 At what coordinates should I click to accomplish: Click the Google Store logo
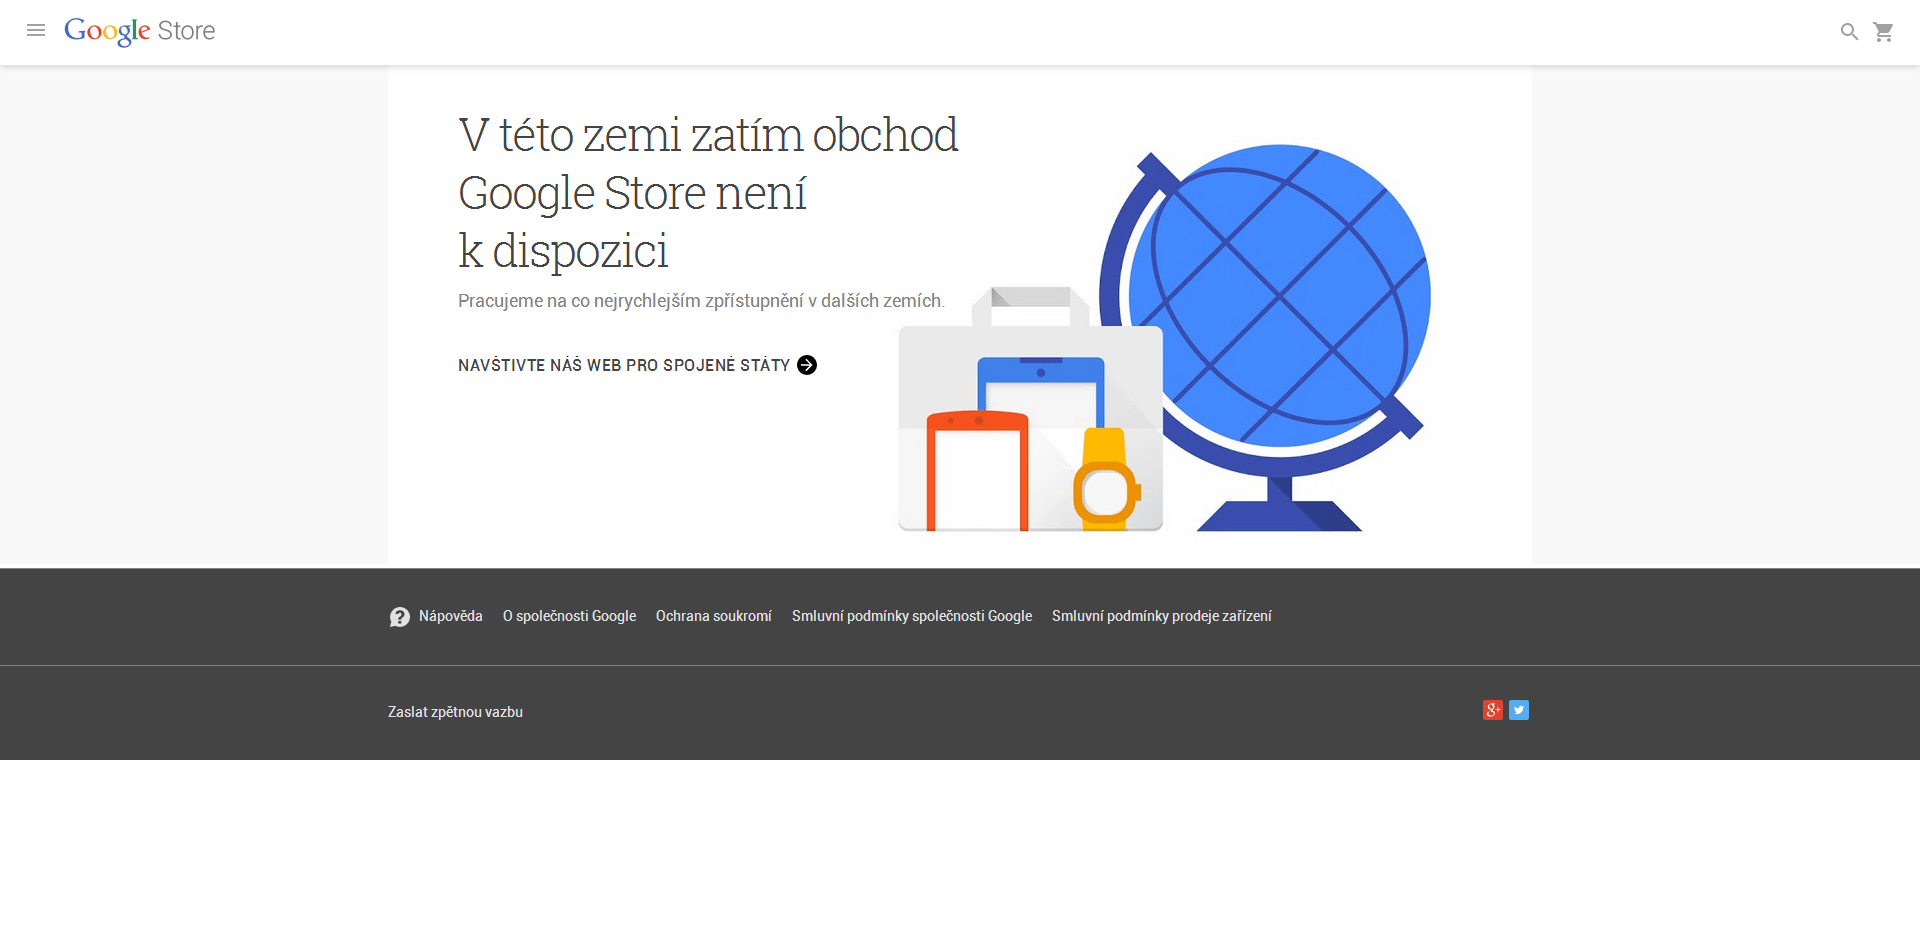click(140, 31)
